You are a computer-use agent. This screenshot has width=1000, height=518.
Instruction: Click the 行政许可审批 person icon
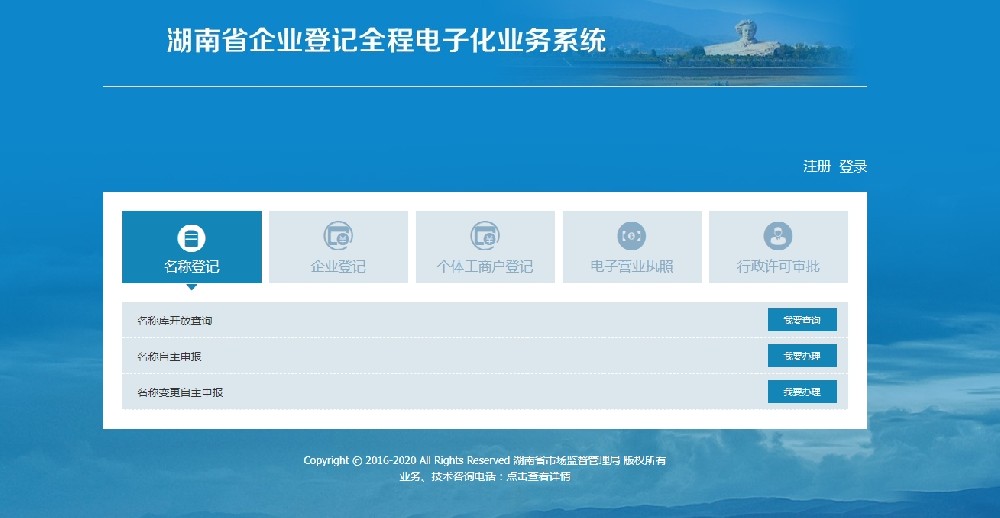tap(778, 236)
